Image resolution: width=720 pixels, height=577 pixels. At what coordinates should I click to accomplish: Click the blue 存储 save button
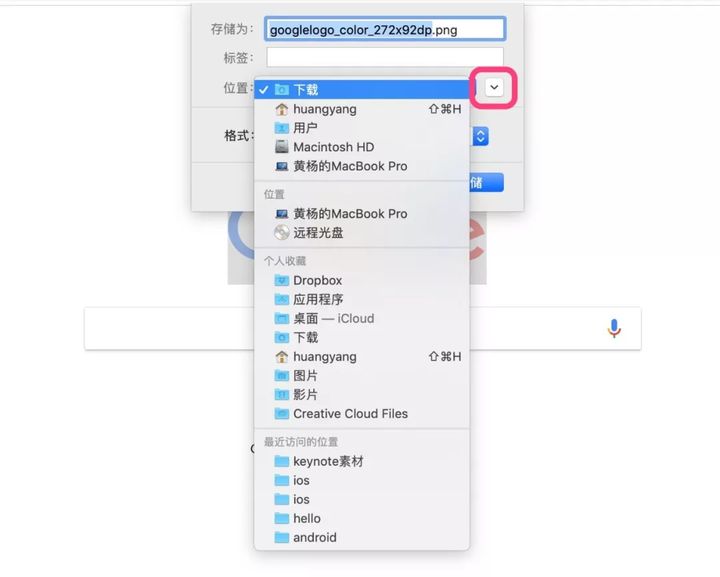point(486,183)
